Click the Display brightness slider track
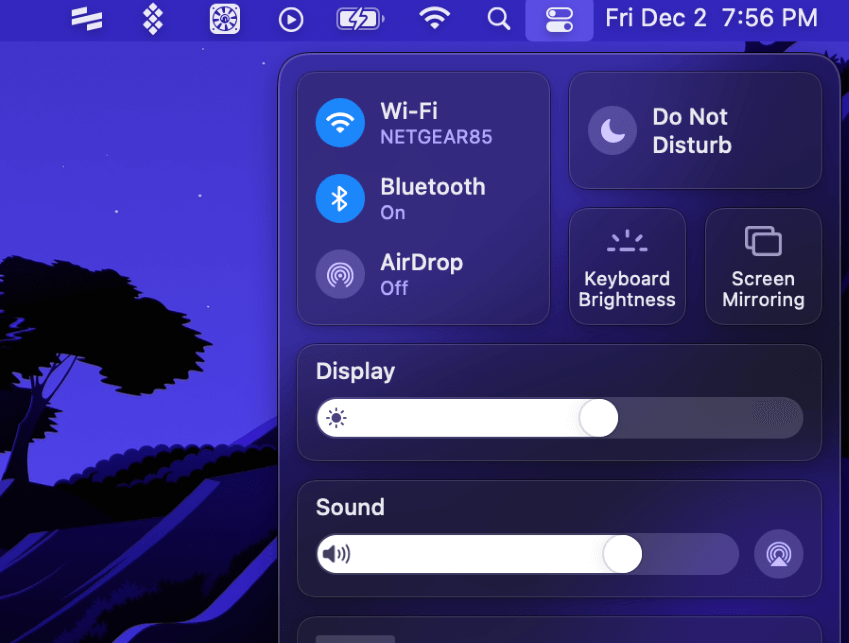 tap(560, 418)
